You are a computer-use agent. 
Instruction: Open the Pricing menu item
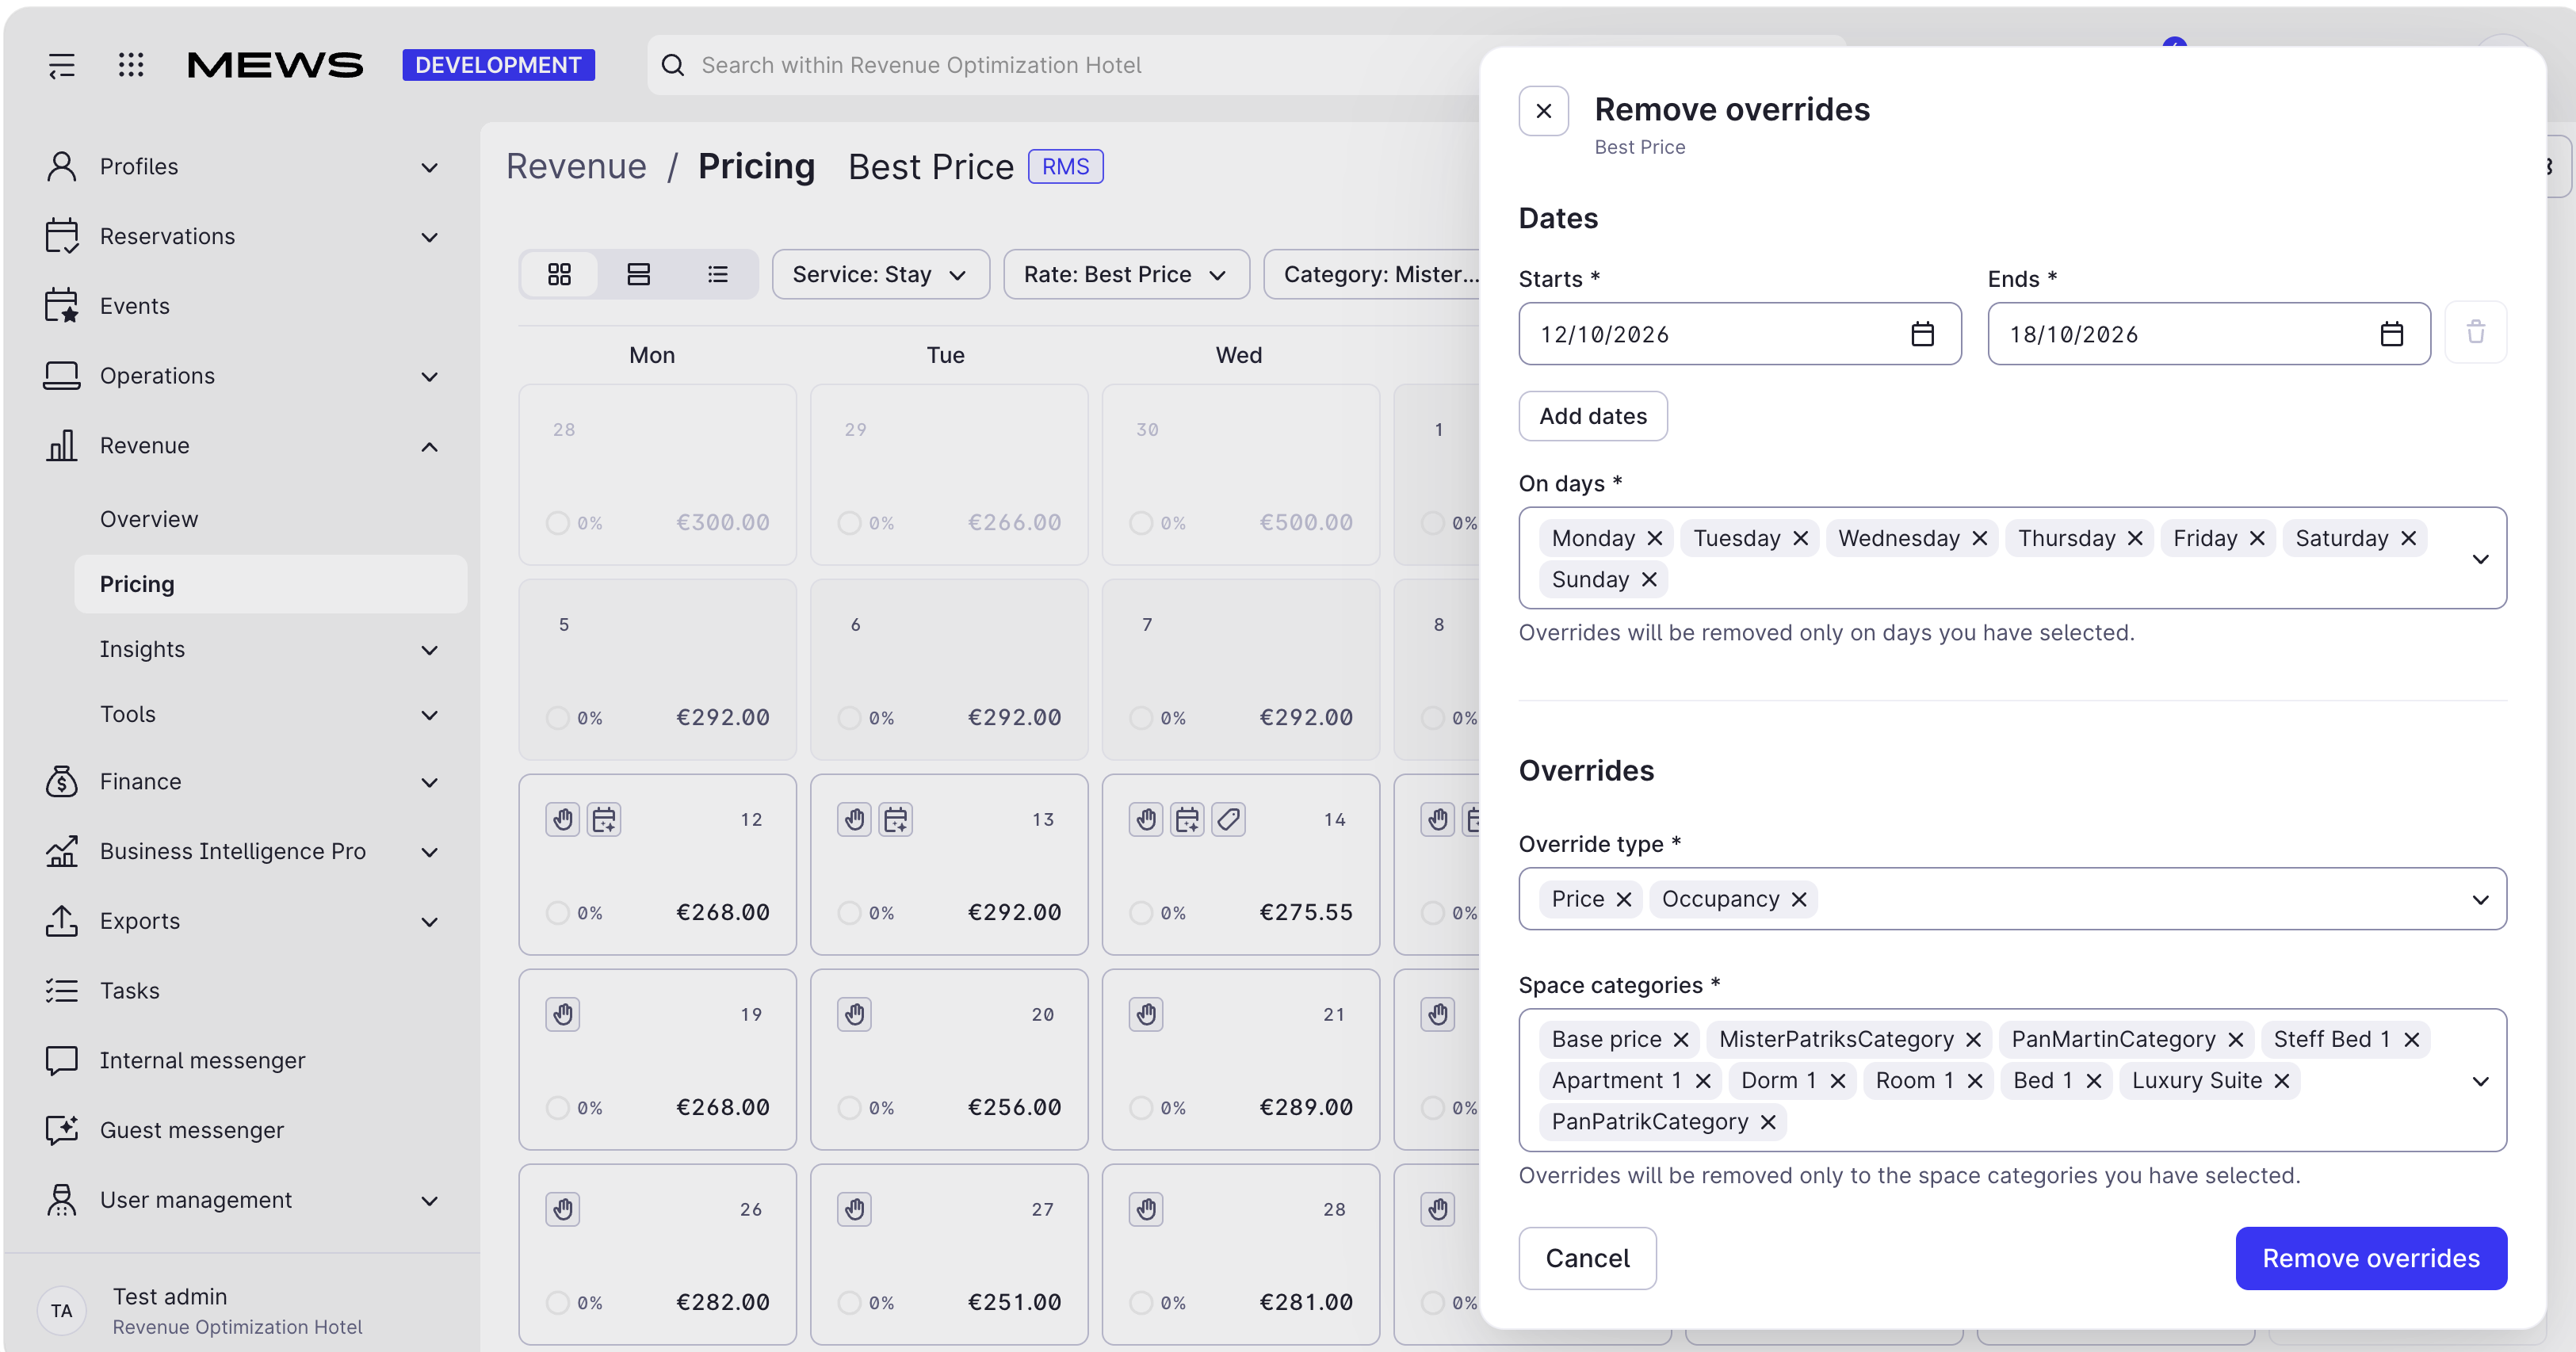(270, 584)
